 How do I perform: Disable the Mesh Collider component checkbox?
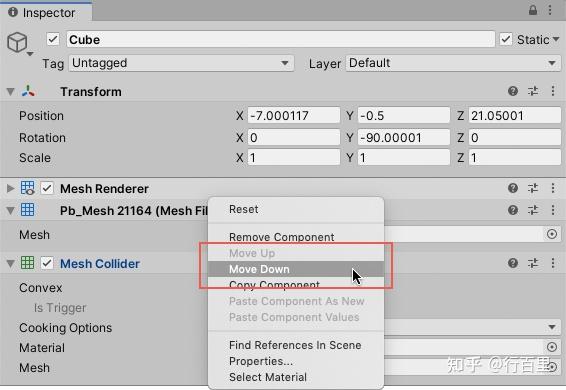(x=47, y=263)
